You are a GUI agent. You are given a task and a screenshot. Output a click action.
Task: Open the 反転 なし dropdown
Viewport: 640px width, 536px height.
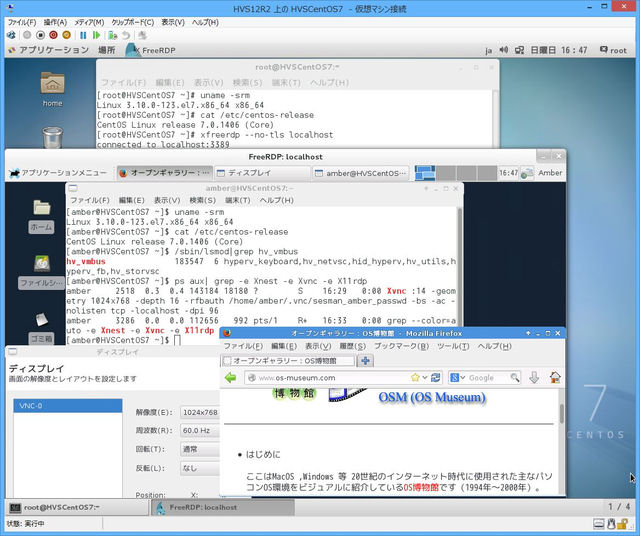click(200, 468)
